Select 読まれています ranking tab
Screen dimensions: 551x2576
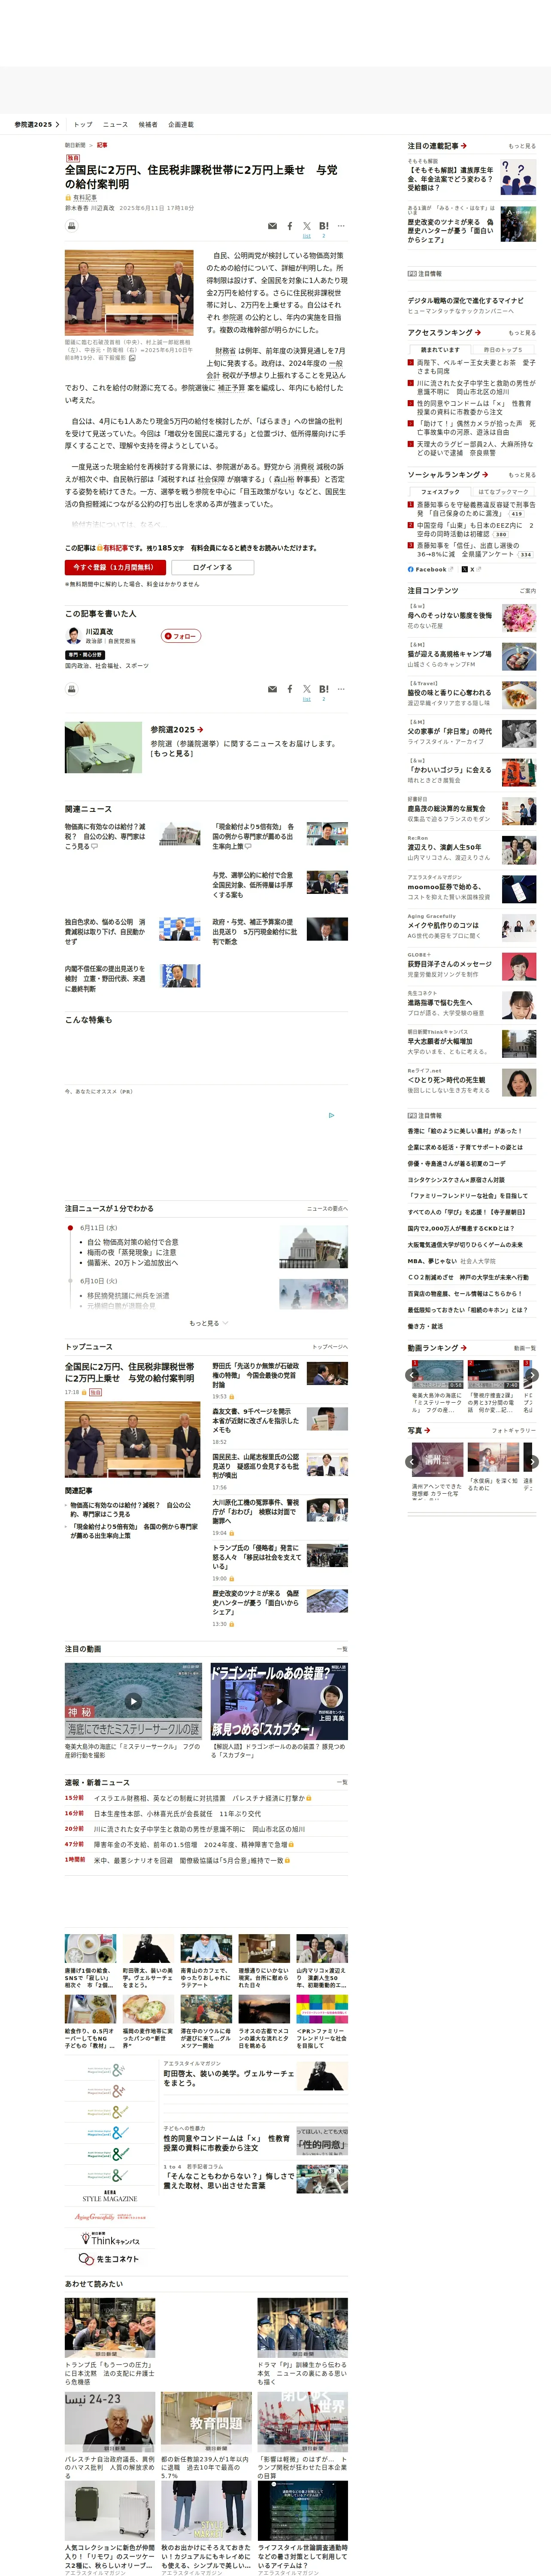[x=441, y=350]
